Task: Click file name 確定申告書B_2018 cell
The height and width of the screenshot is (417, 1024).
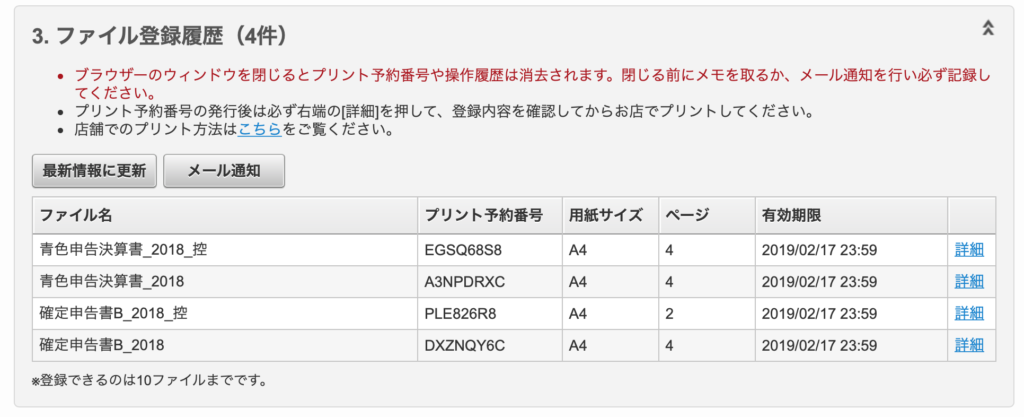Action: [x=102, y=345]
